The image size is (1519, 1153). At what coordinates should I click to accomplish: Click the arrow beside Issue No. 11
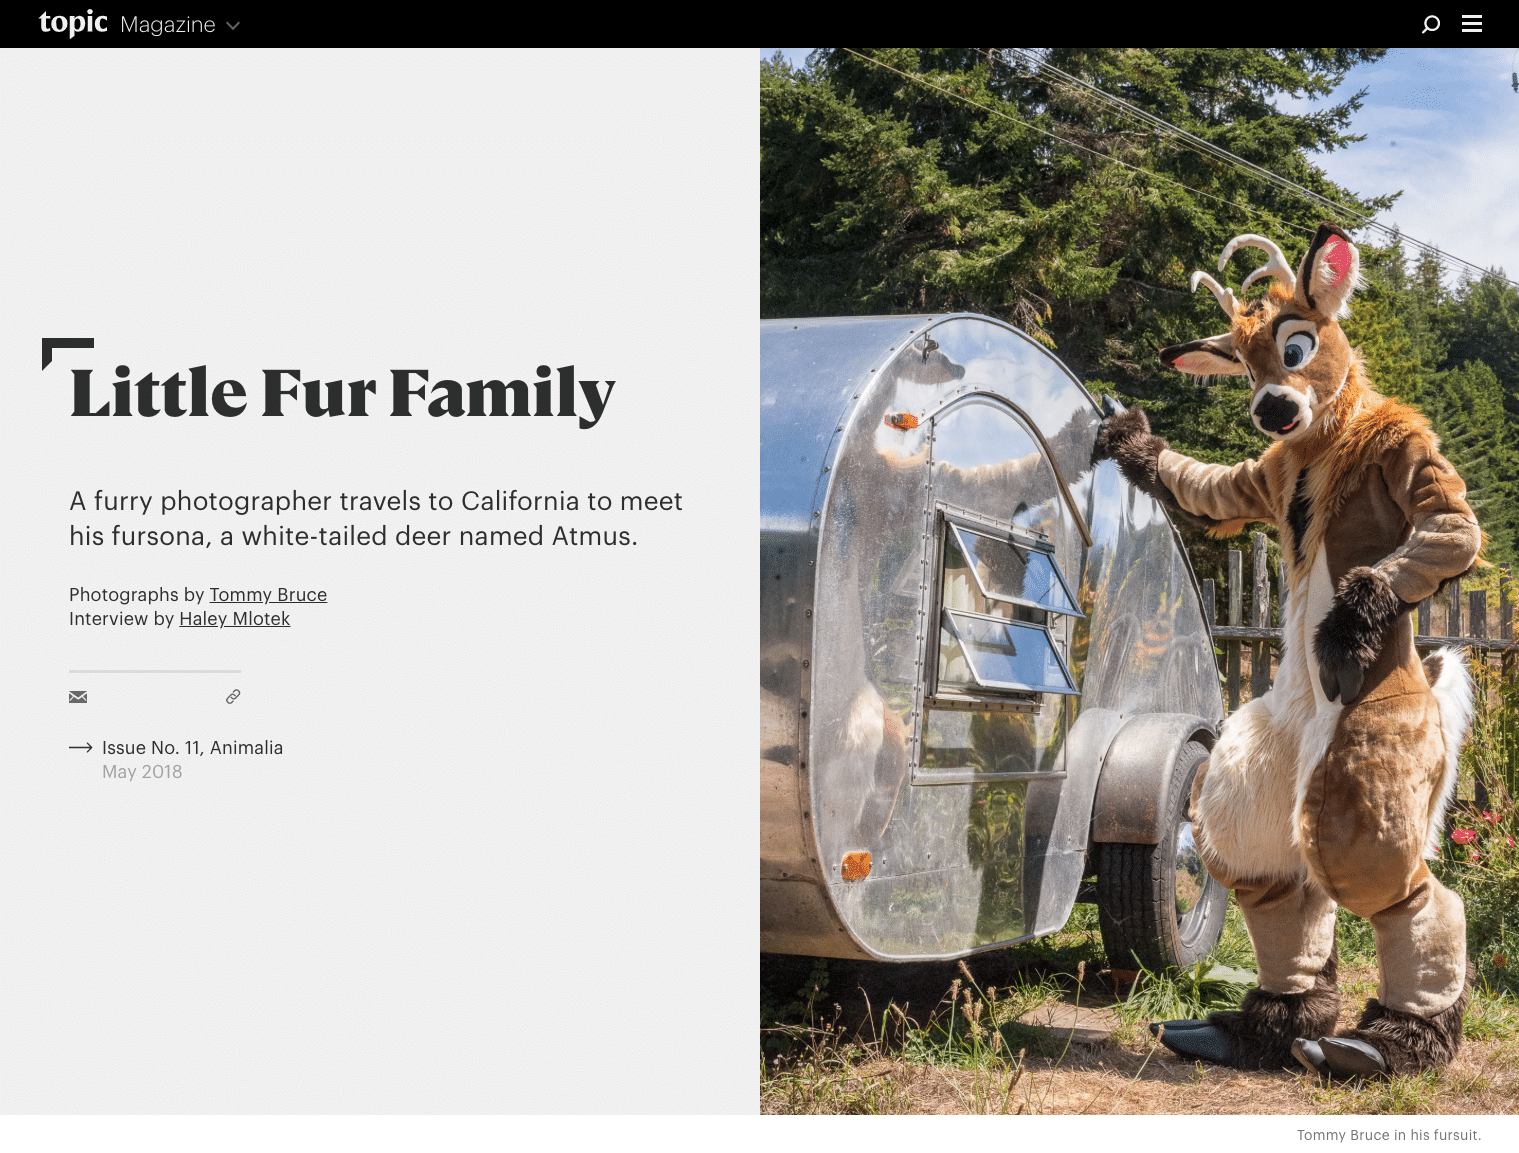(81, 748)
